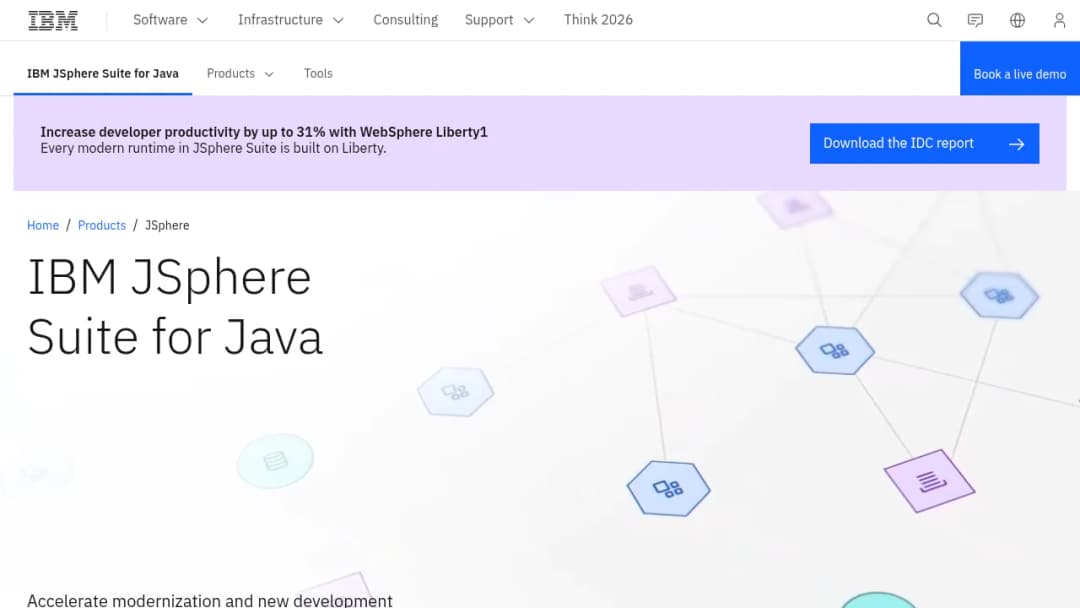Viewport: 1080px width, 608px height.
Task: Expand the Products submenu chevron
Action: (269, 74)
